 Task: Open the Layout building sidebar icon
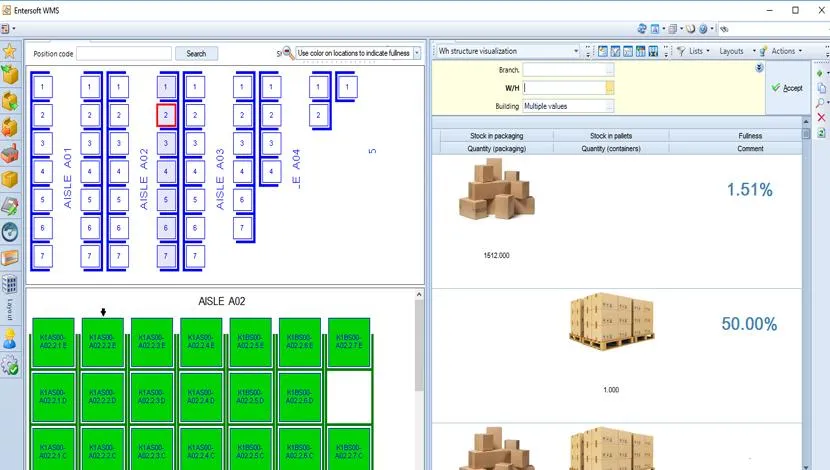[x=10, y=284]
